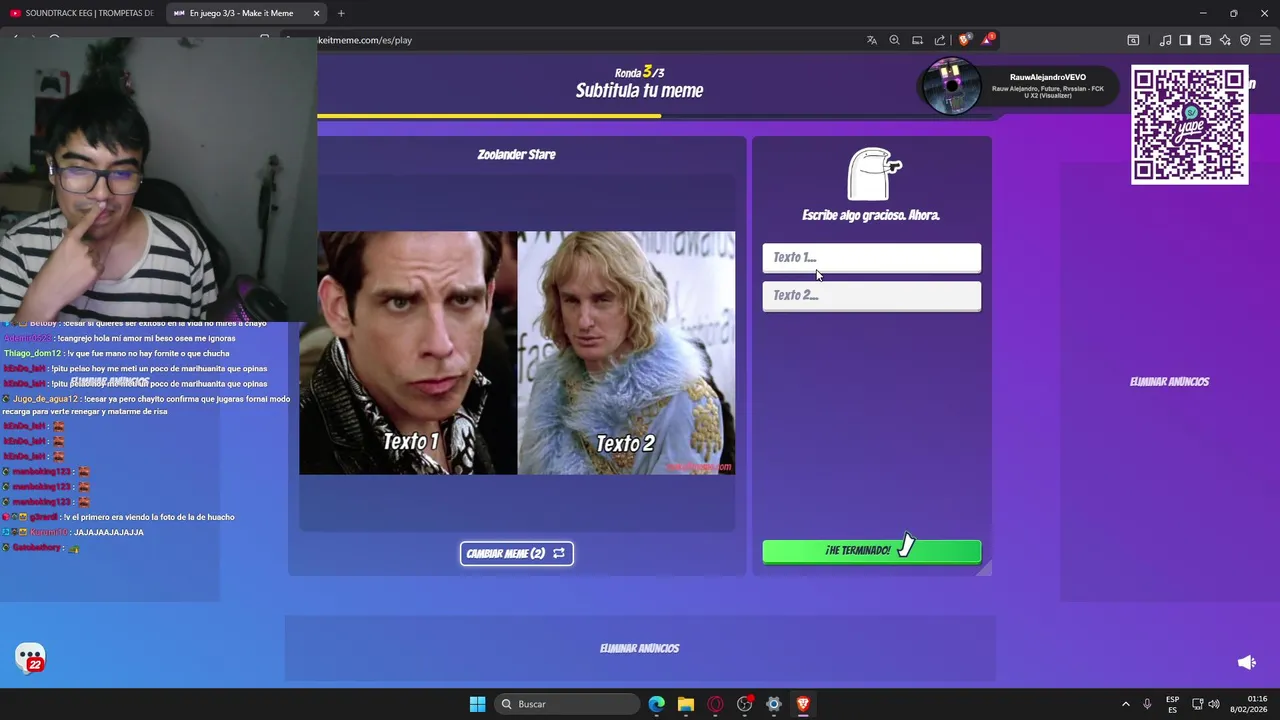Click the 'Zoolander Stare' meme title
Screen dimensions: 1280x720
coord(516,154)
